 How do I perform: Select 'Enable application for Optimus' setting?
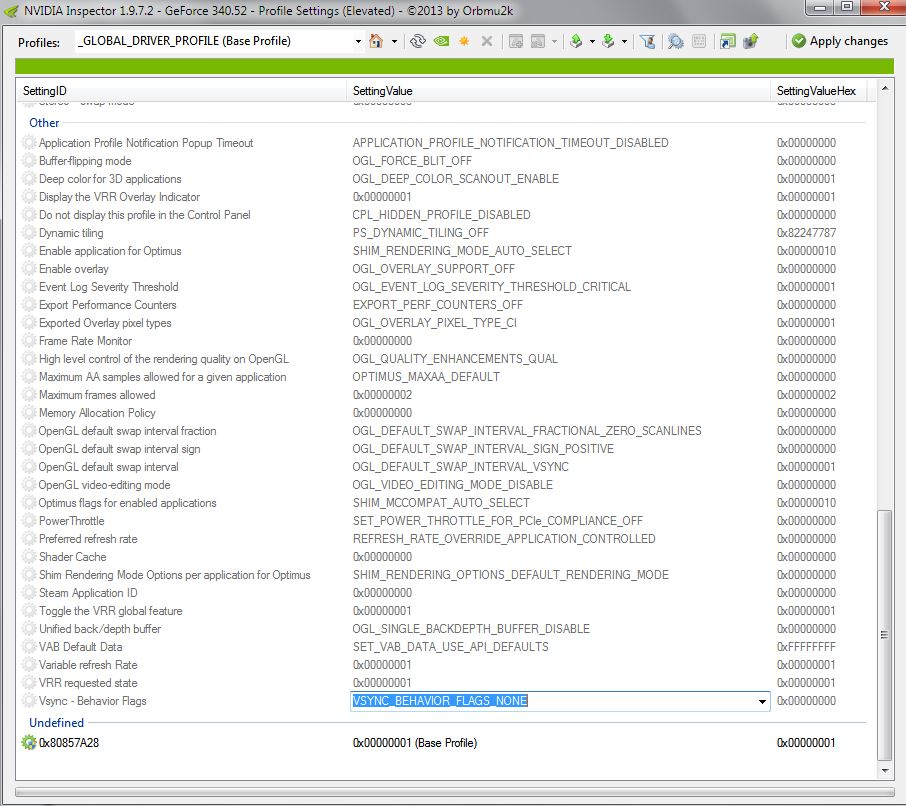(x=110, y=251)
